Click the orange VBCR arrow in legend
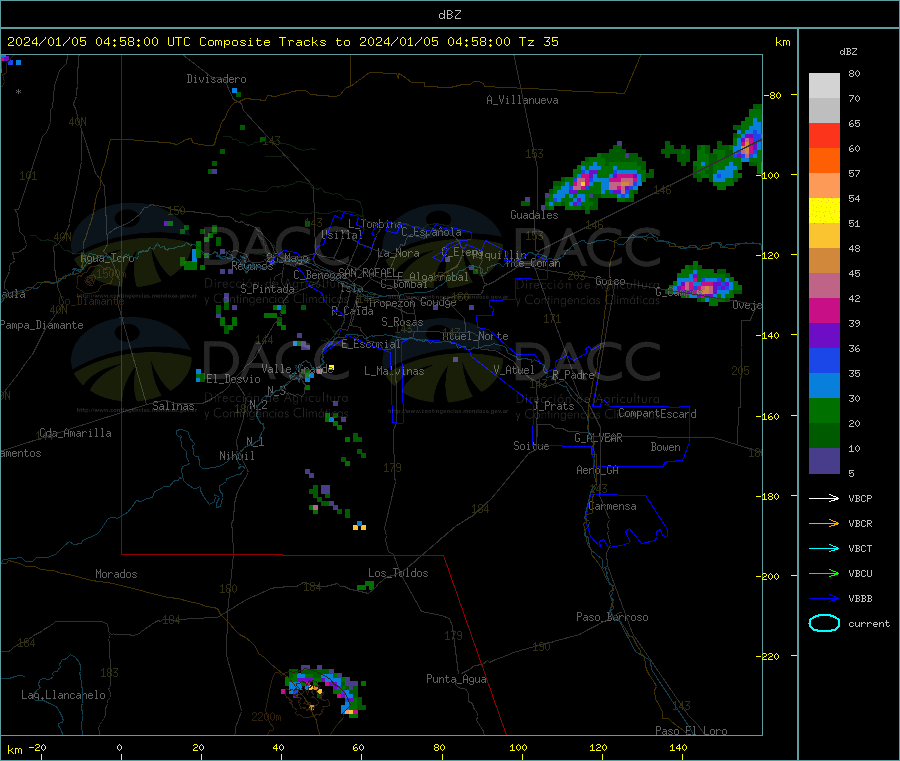Screen dimensions: 900x761 click(x=824, y=523)
